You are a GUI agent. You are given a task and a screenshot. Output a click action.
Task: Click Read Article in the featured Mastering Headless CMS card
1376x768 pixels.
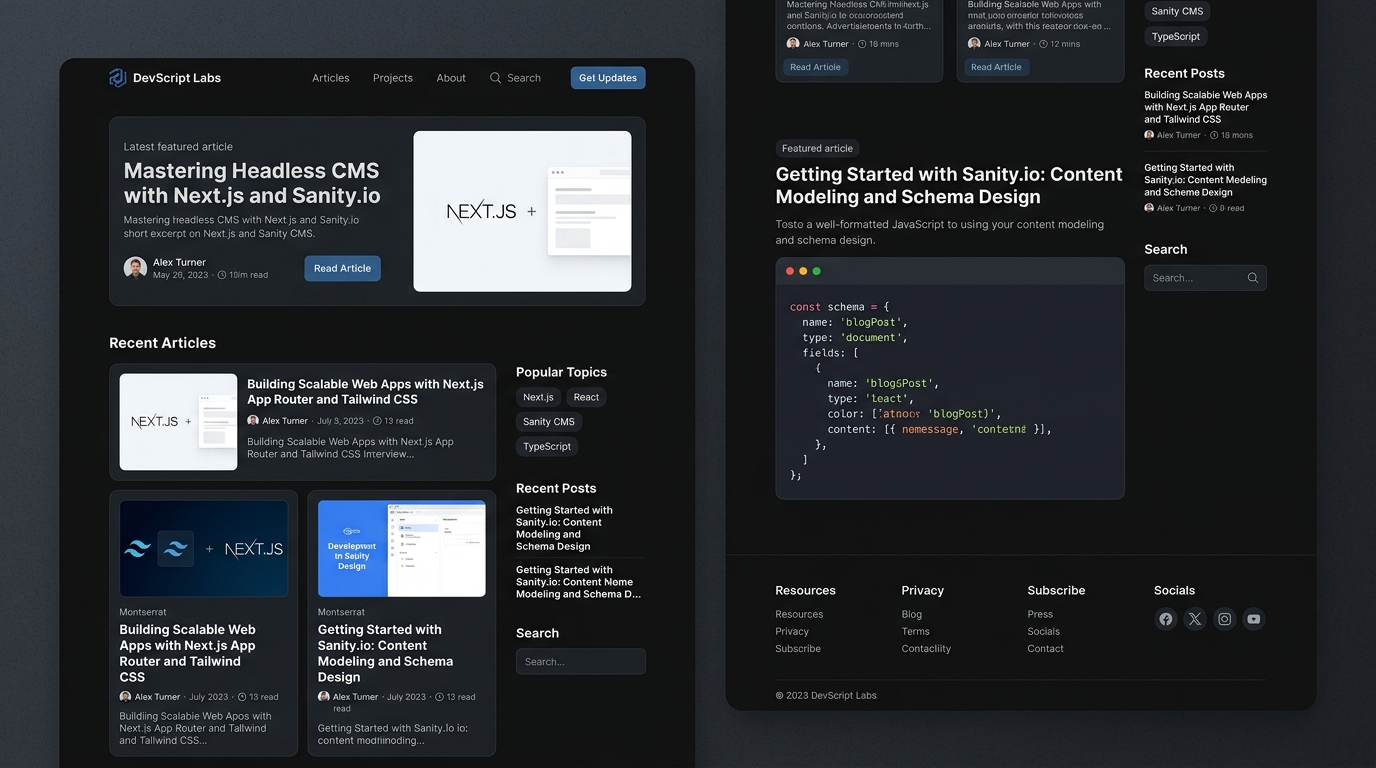pos(342,268)
